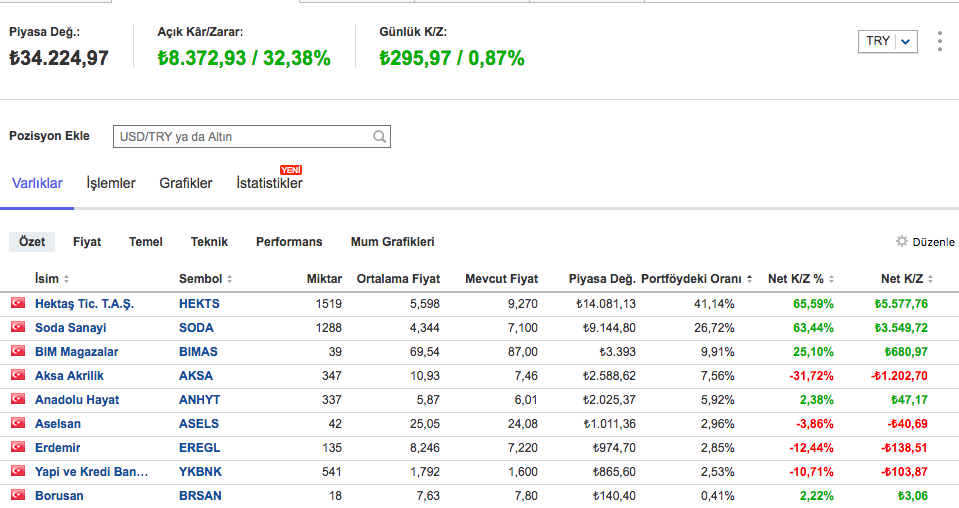The width and height of the screenshot is (959, 508).
Task: Click Soda Sanayi market value ₺9.144,80
Action: click(x=609, y=328)
